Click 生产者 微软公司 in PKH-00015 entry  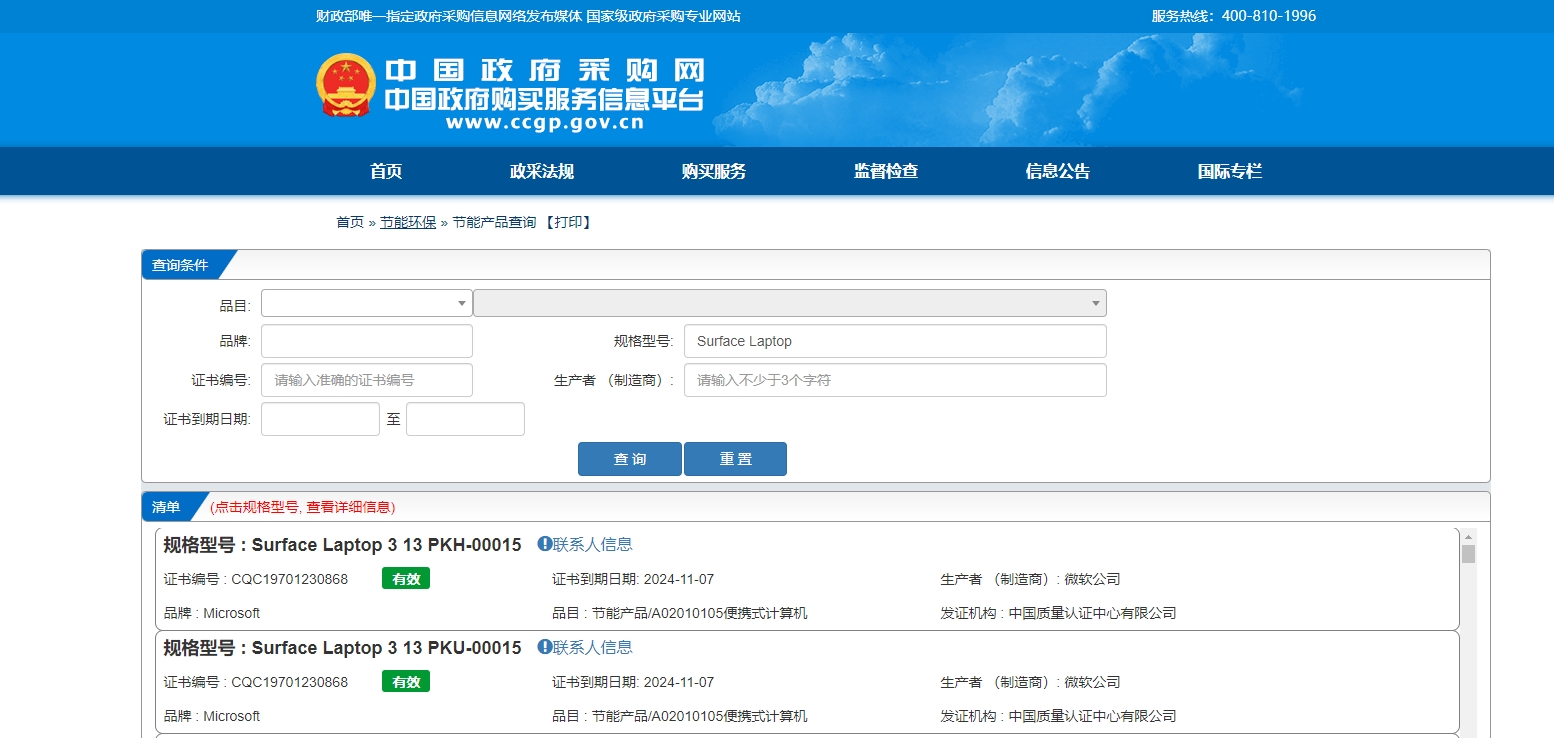coord(1030,579)
